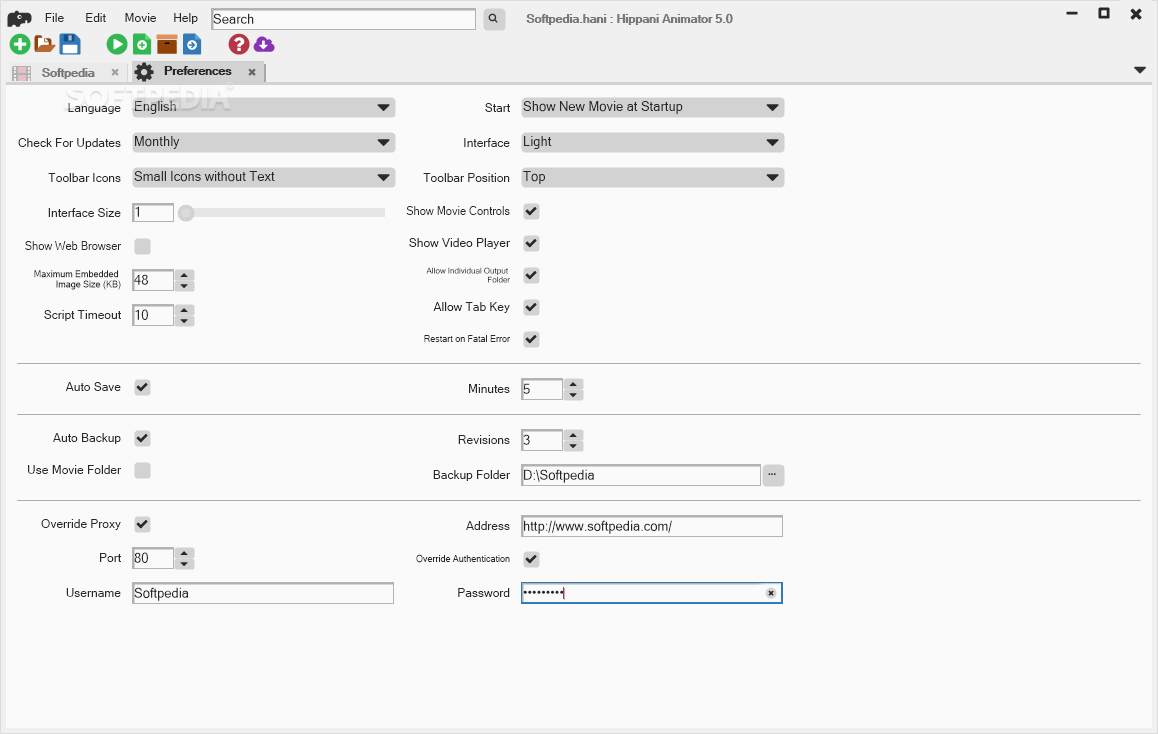
Task: Toggle the Override Proxy checkbox
Action: coord(143,524)
